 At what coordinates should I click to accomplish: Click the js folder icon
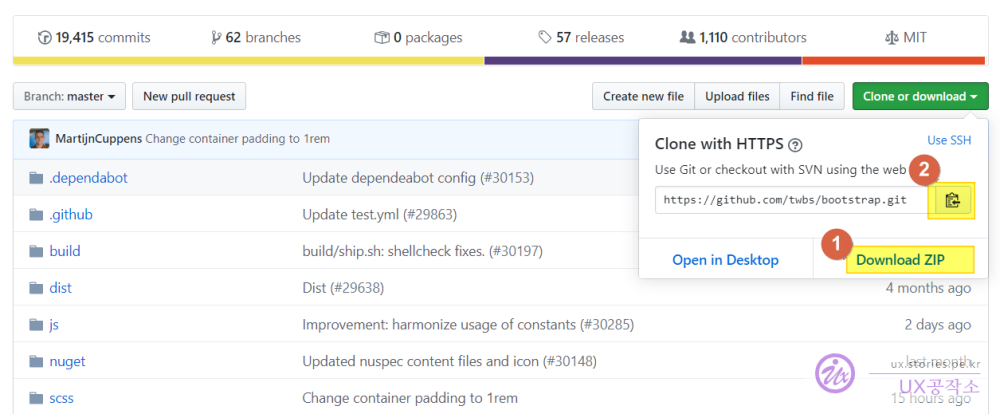click(36, 325)
